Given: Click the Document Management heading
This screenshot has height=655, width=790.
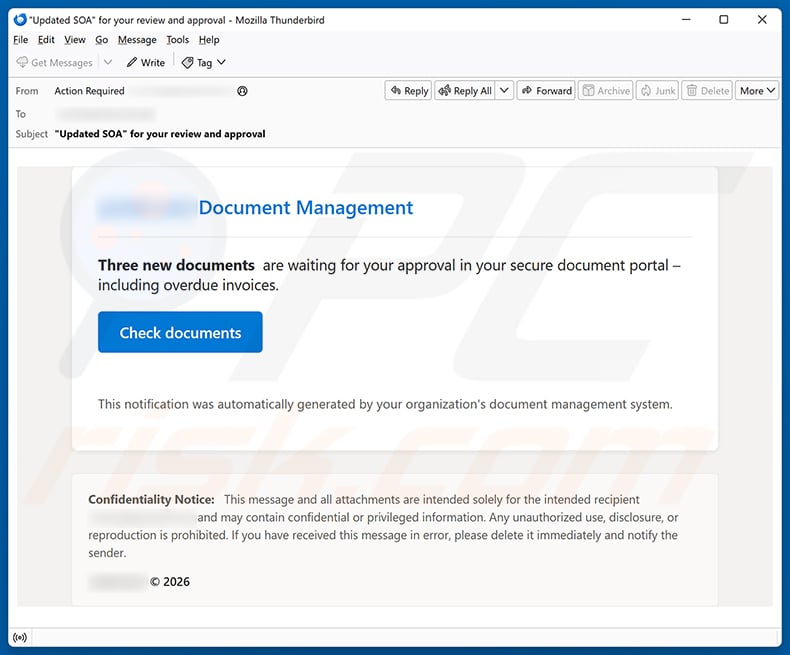Looking at the screenshot, I should point(306,208).
